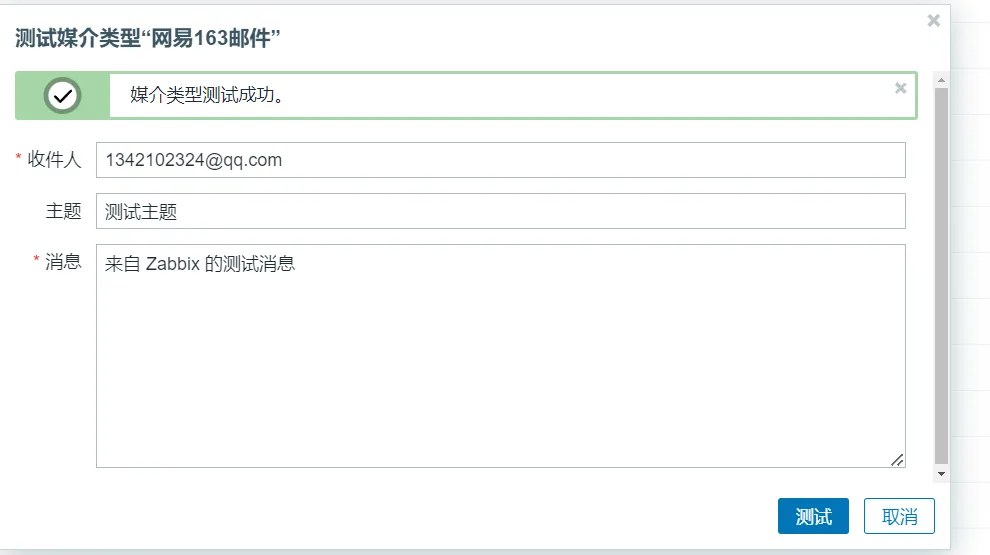The height and width of the screenshot is (555, 990).
Task: Click the message box resize handle
Action: point(897,460)
